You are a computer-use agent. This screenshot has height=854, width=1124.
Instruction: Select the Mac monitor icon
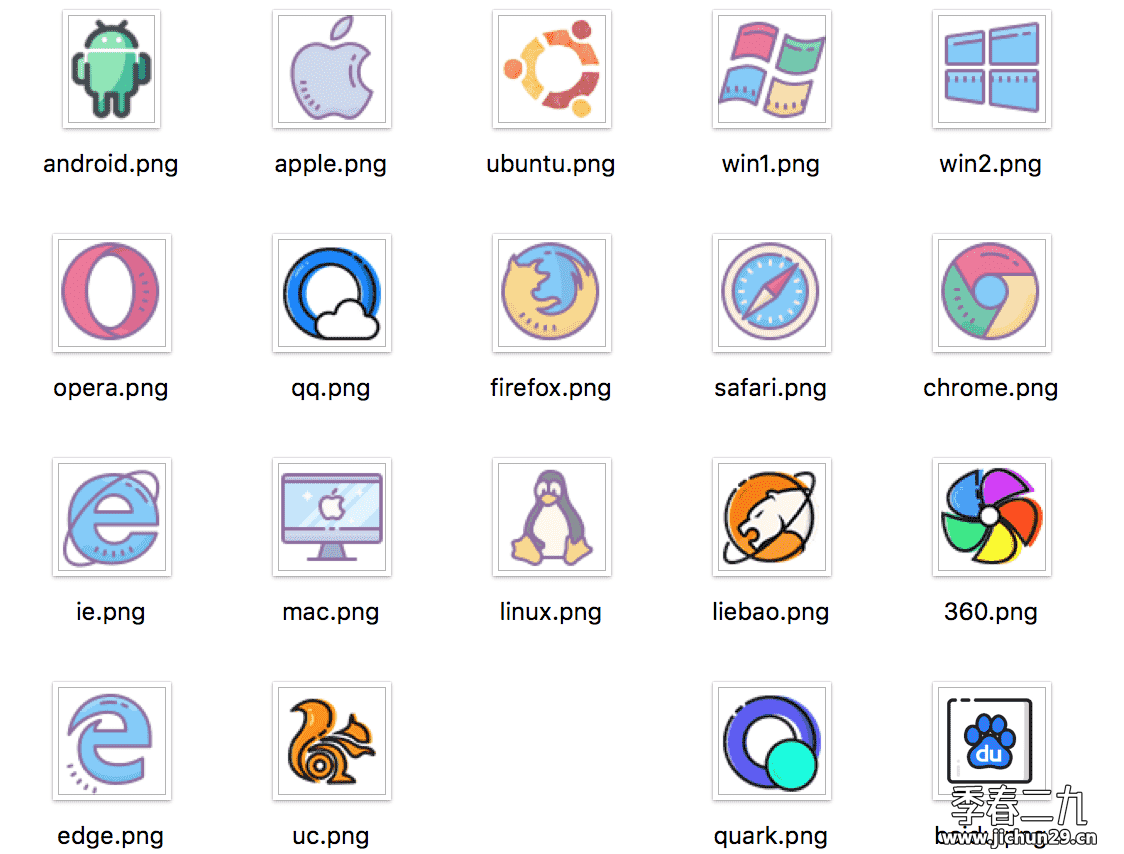(x=331, y=516)
